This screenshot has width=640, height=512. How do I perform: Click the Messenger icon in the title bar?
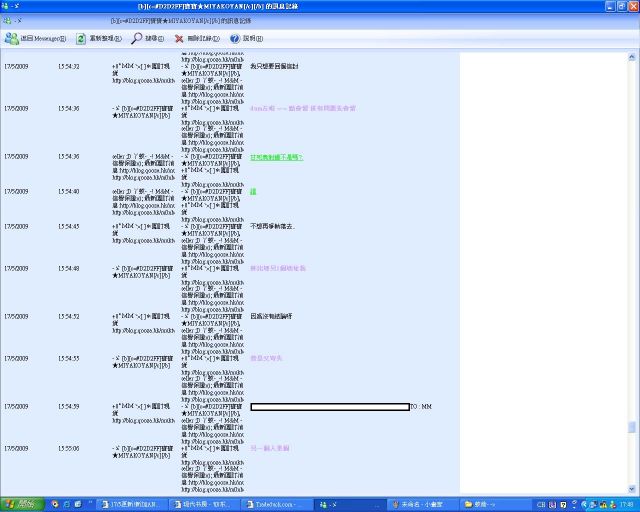(5, 6)
